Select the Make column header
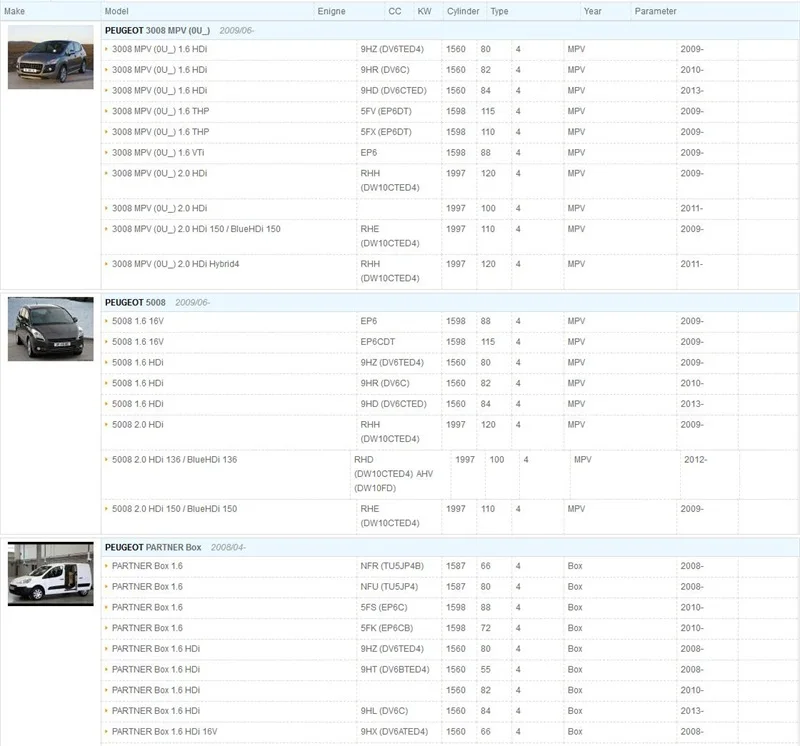The image size is (800, 746). pyautogui.click(x=14, y=11)
